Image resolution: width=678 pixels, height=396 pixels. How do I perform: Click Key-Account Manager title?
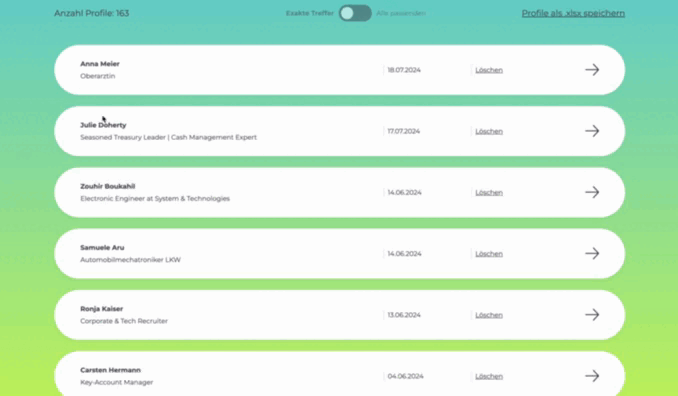[x=116, y=383]
